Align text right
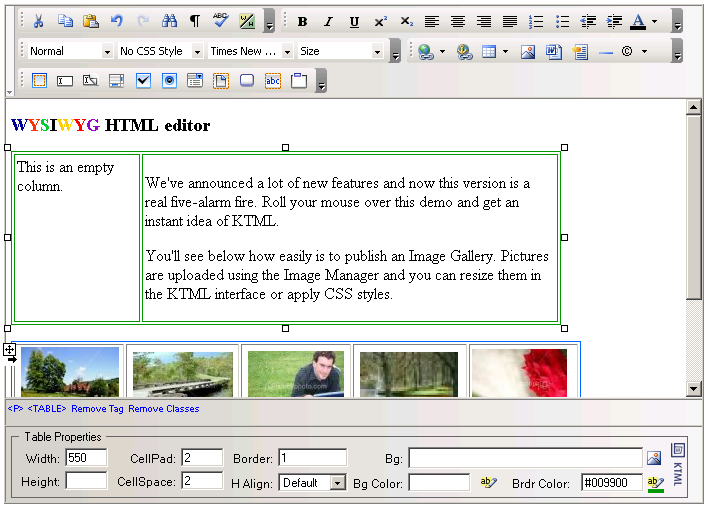The width and height of the screenshot is (708, 508). [x=484, y=22]
